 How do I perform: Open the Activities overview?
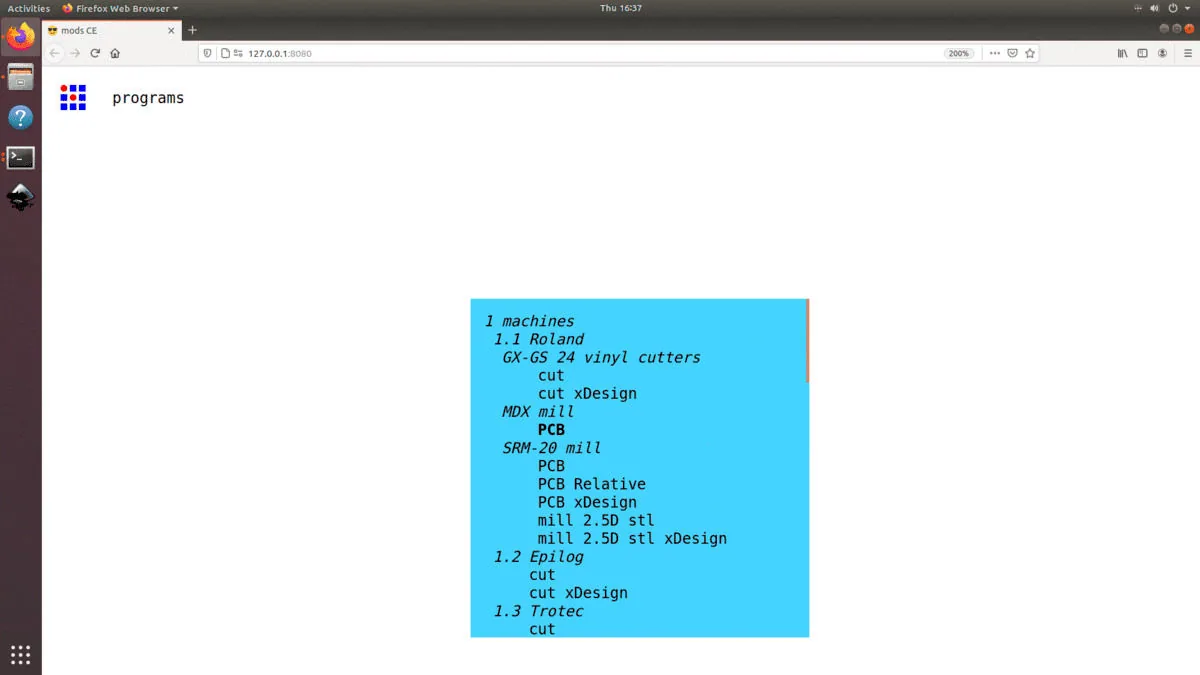[29, 8]
